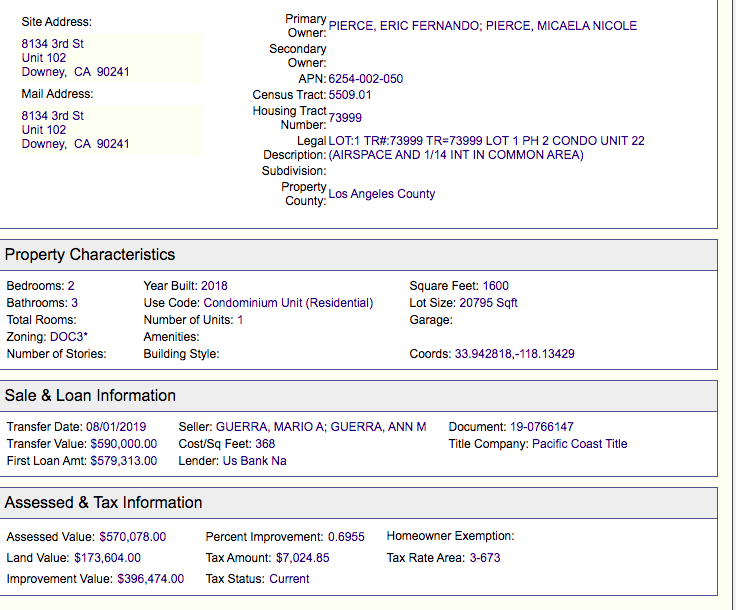Click the Pacific Coast Title company name
736x610 pixels.
pyautogui.click(x=579, y=444)
